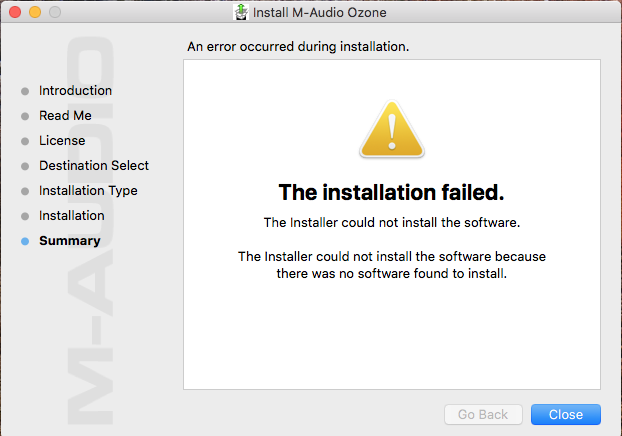
Task: Choose the Installation Type step
Action: pyautogui.click(x=88, y=191)
